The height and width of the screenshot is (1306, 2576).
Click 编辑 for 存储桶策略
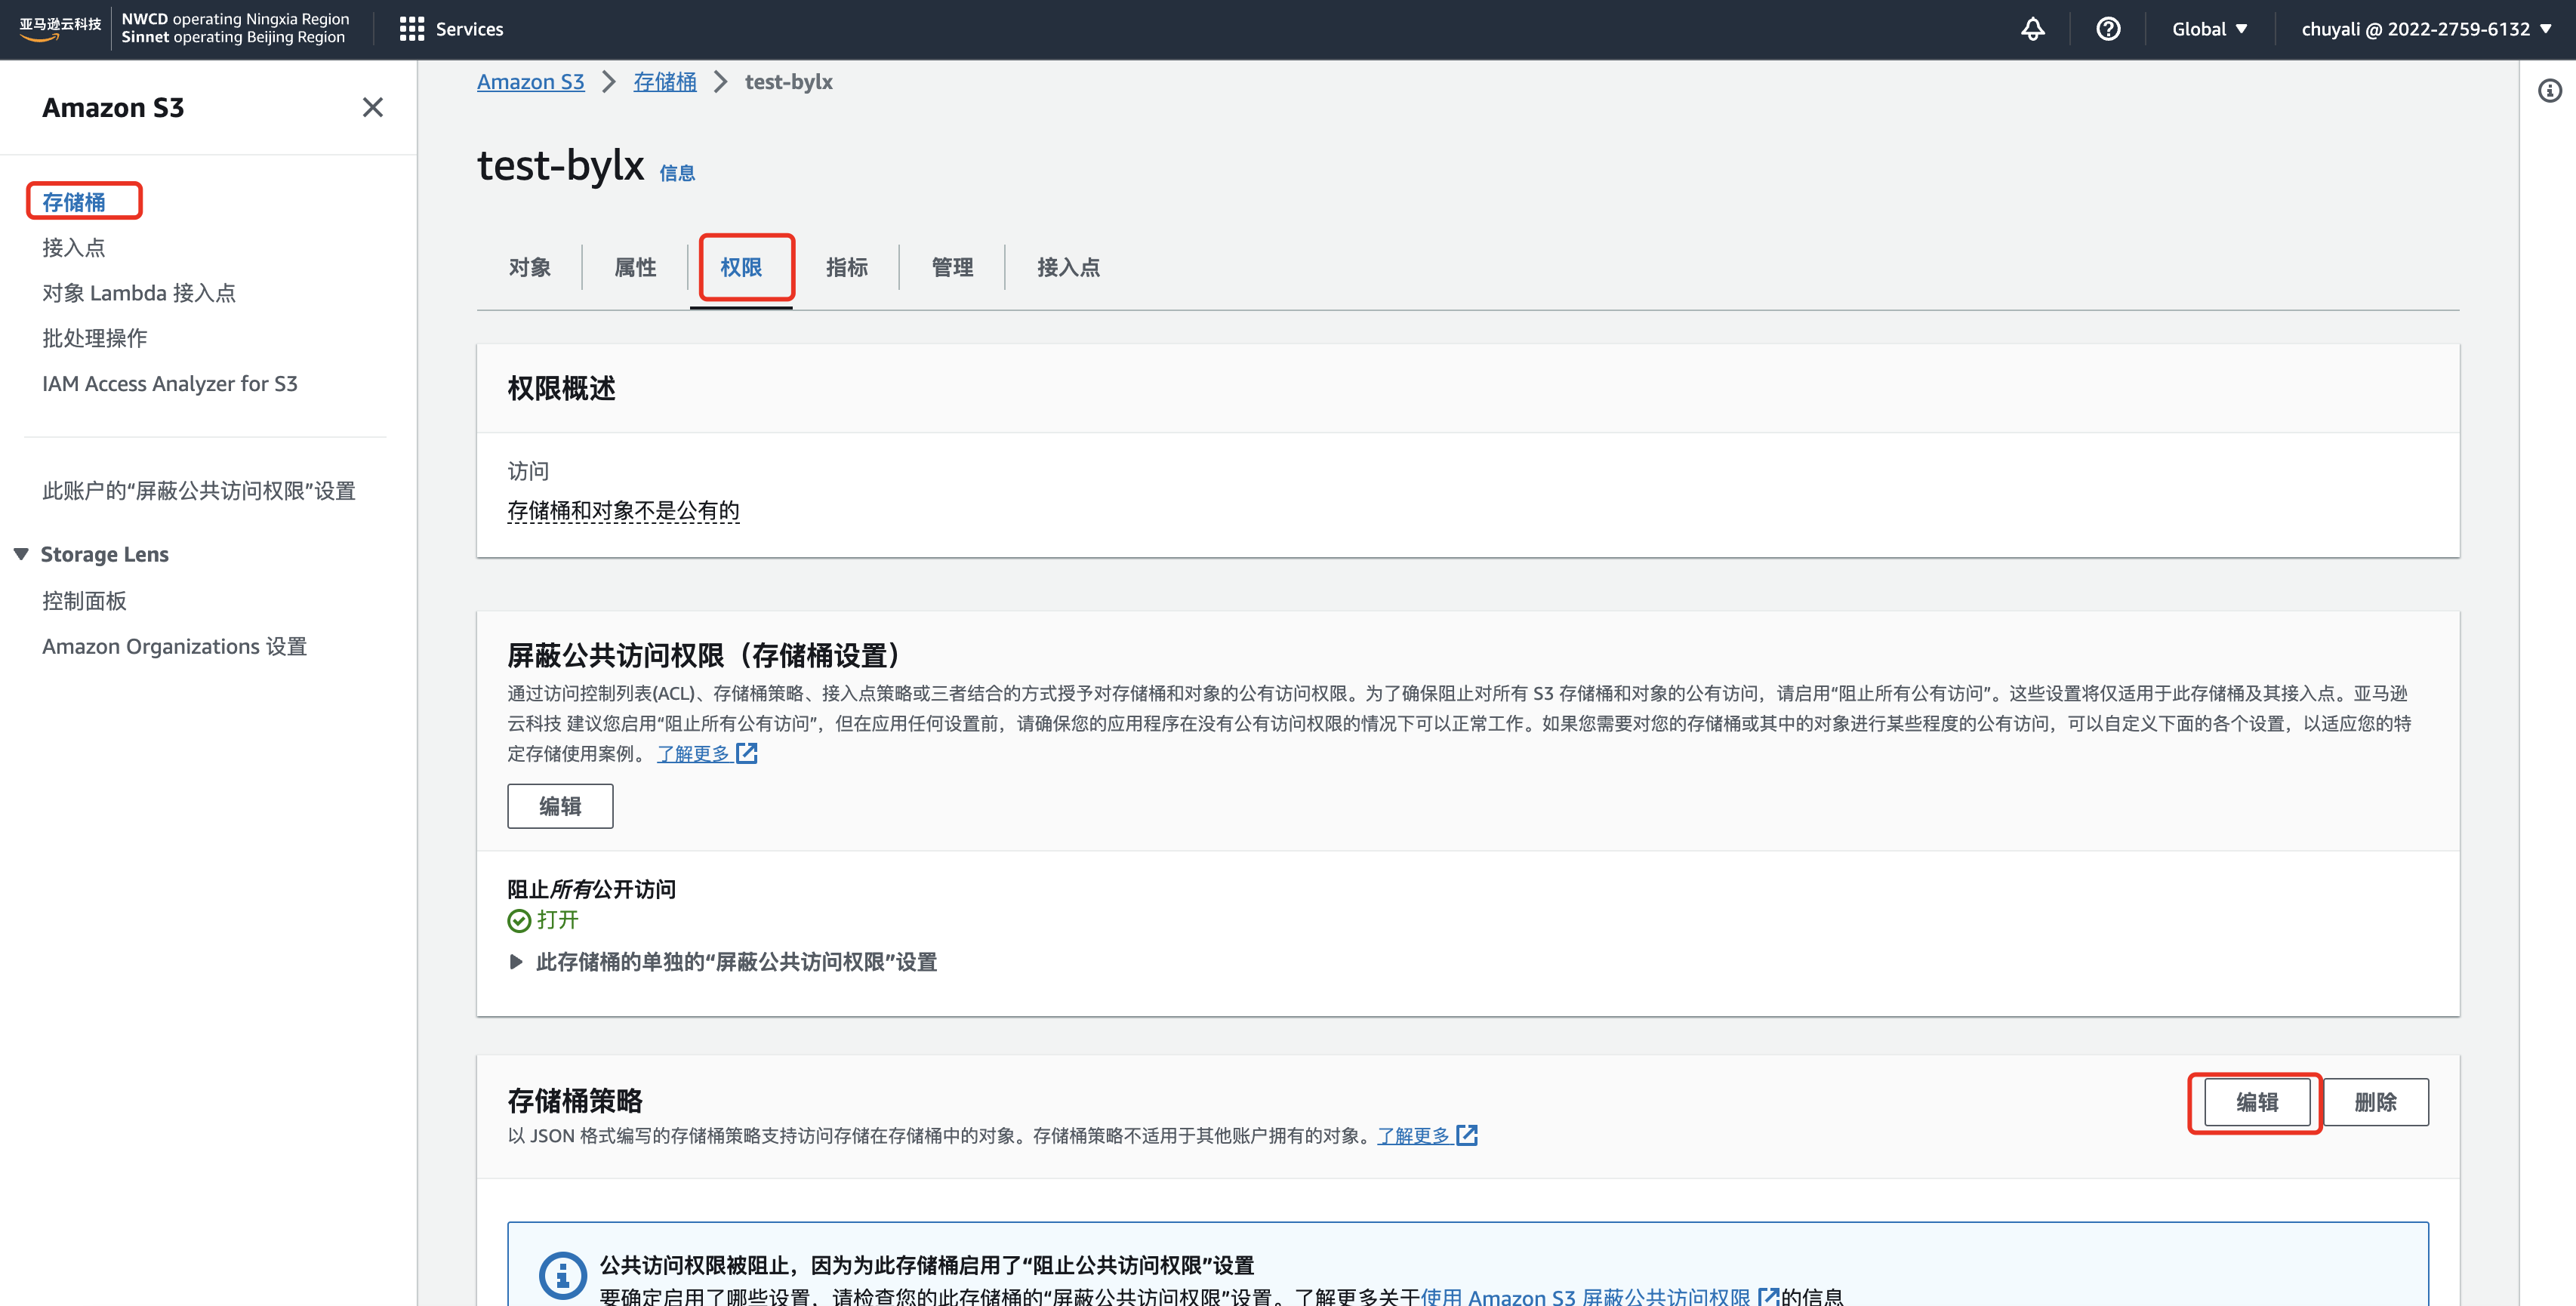pos(2257,1102)
